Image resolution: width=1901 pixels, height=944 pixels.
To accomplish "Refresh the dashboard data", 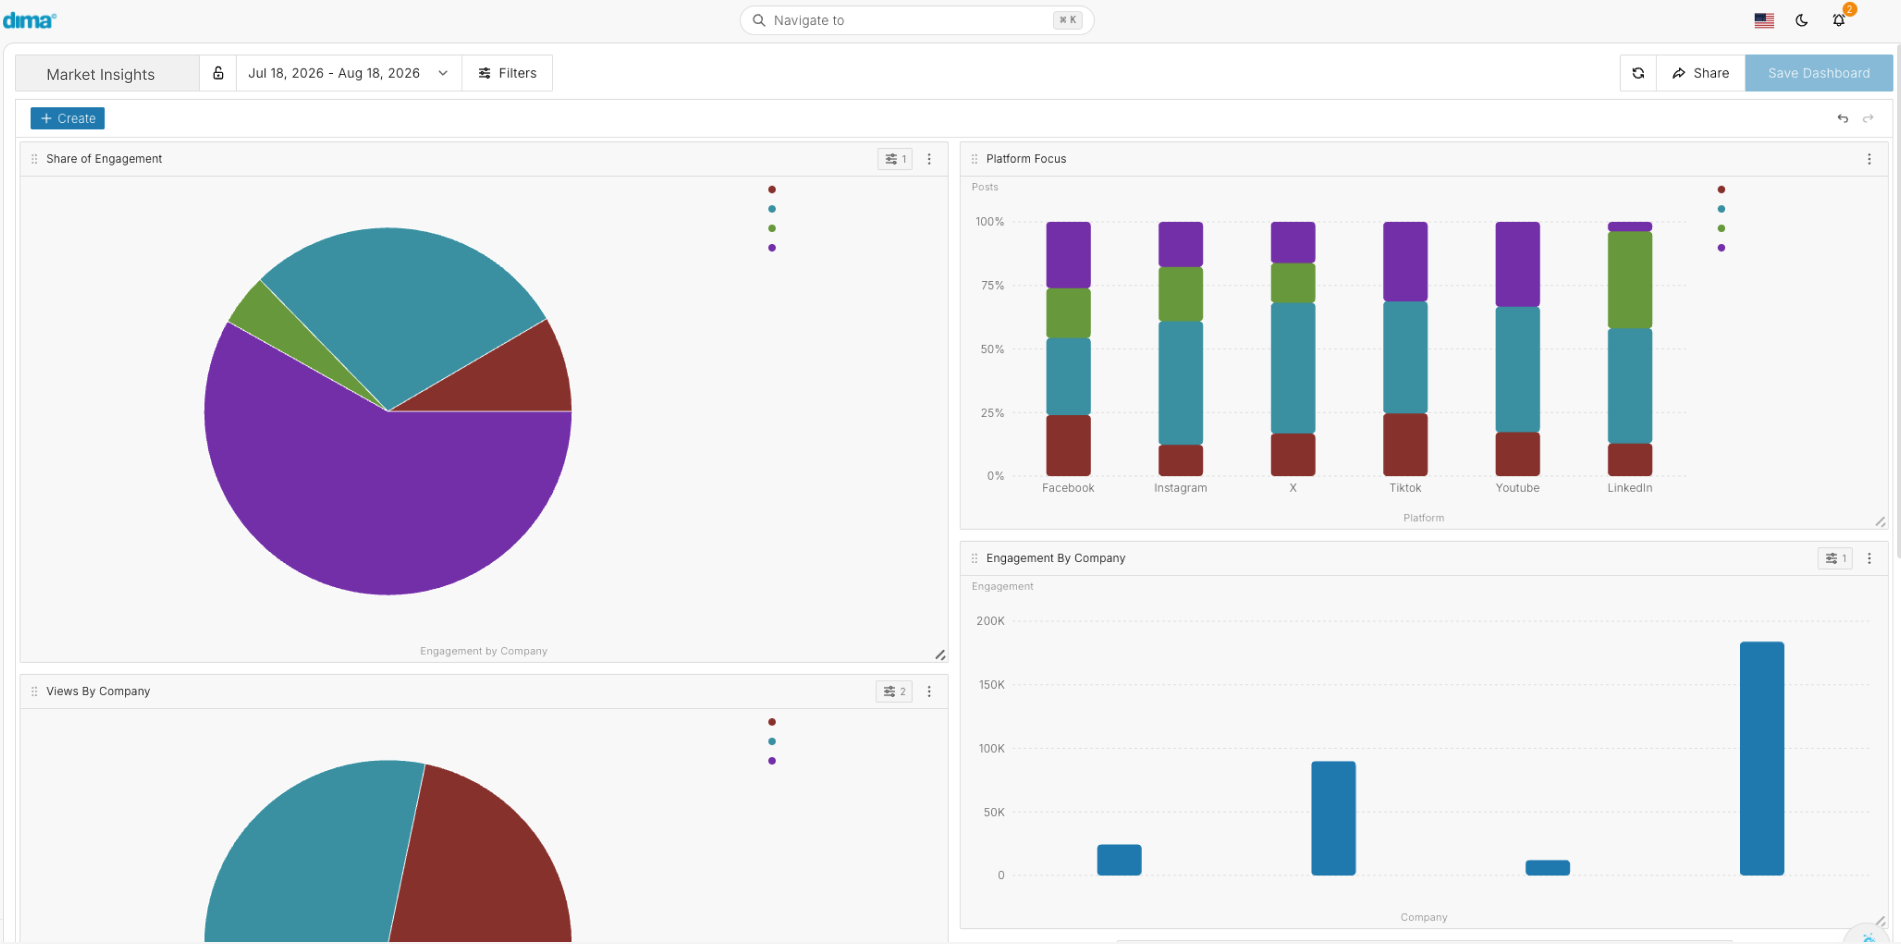I will pyautogui.click(x=1638, y=73).
